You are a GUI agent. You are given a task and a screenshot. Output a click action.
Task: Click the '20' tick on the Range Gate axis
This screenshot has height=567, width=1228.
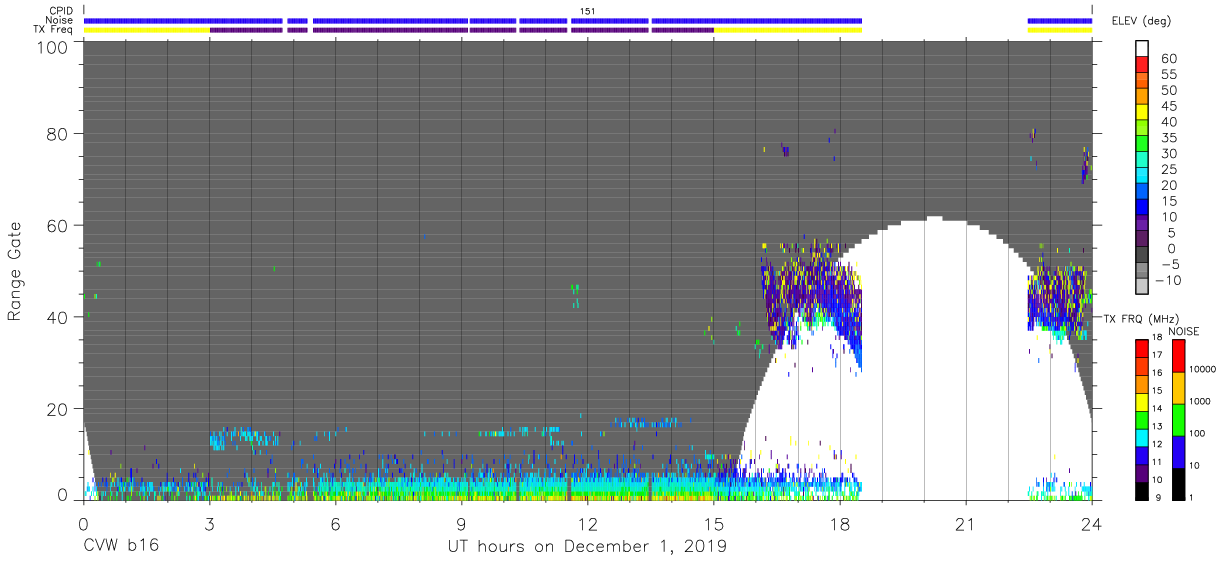(x=59, y=409)
